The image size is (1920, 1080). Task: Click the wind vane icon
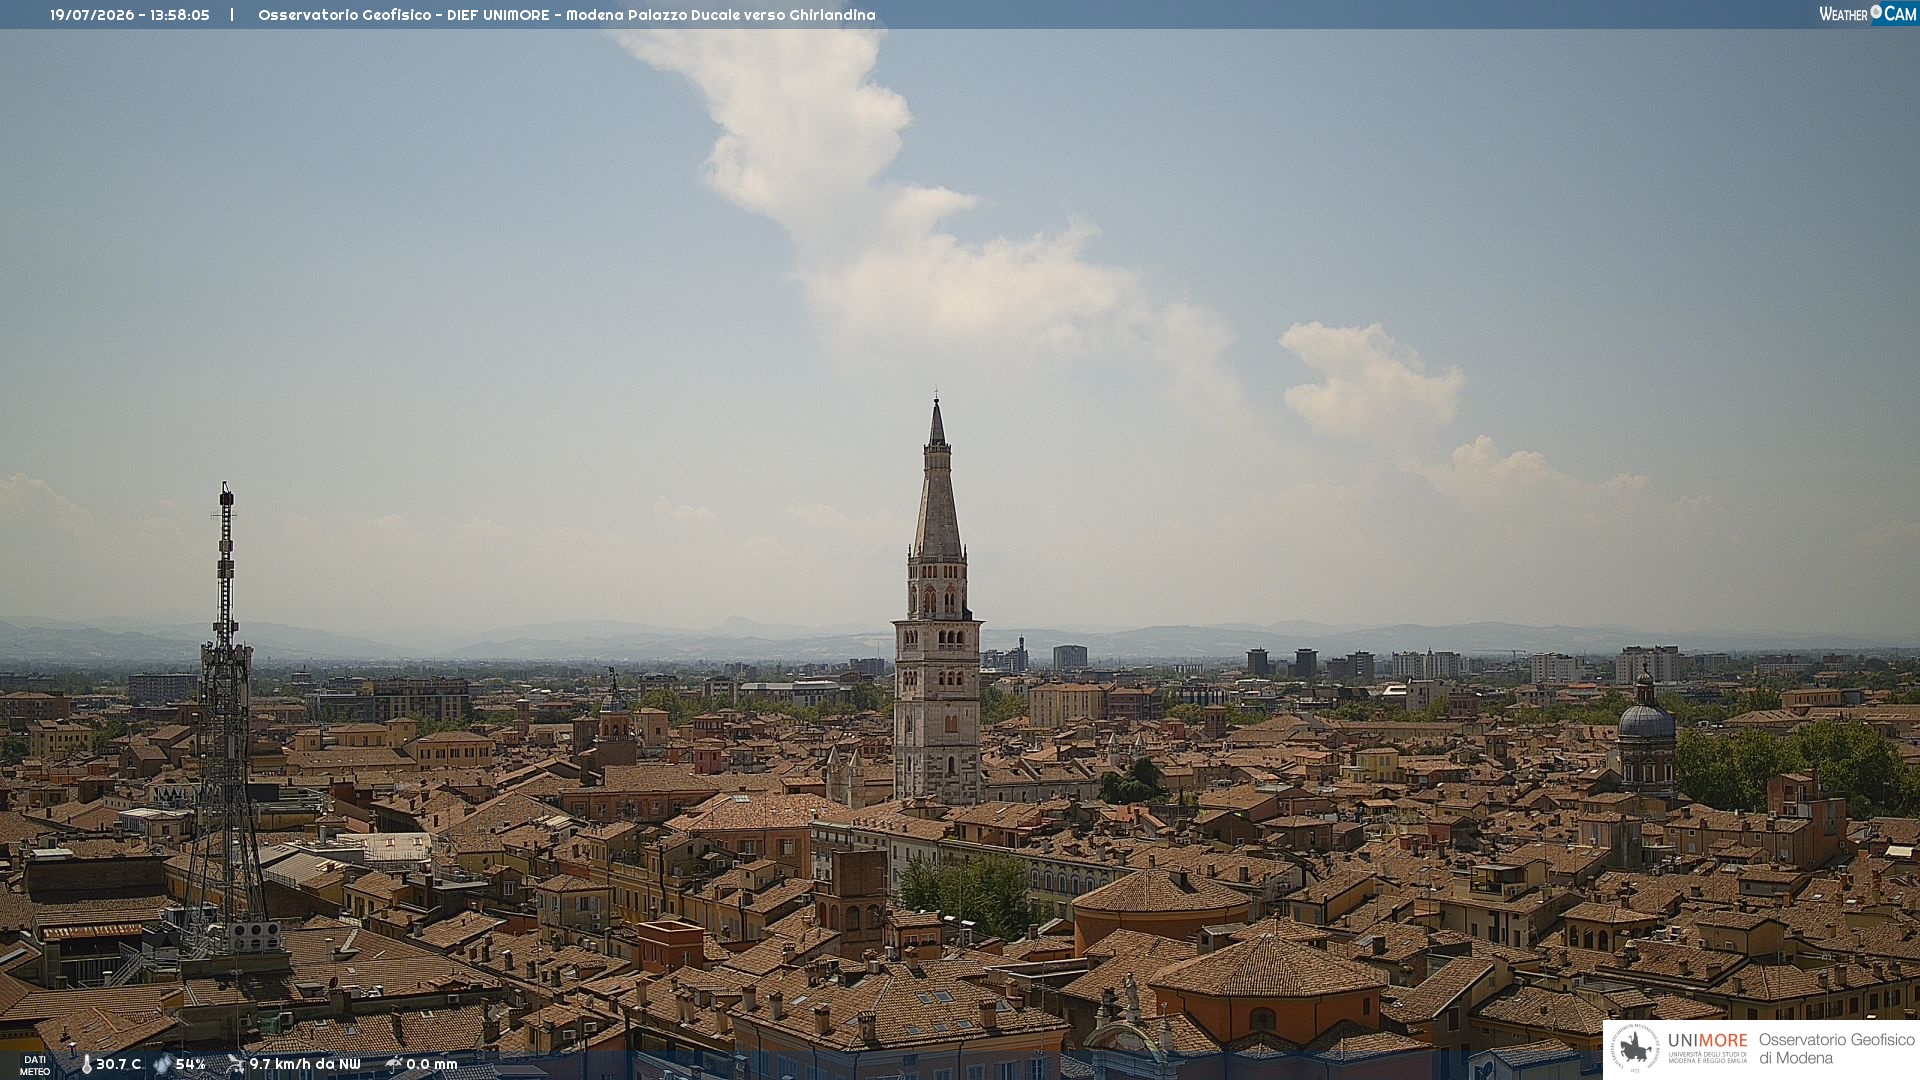click(x=235, y=1064)
